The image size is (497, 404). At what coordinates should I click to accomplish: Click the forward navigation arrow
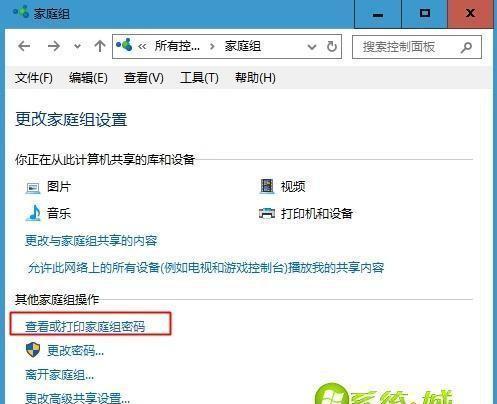[54, 46]
